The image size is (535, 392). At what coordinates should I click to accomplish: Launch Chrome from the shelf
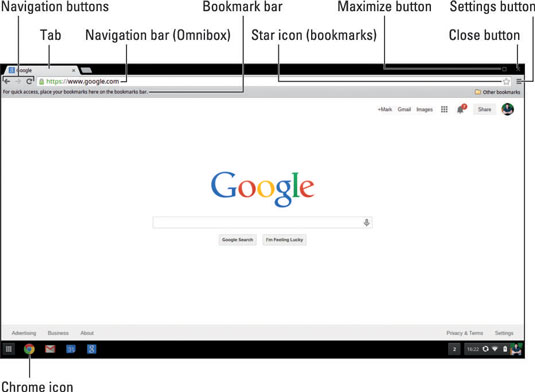coord(29,349)
